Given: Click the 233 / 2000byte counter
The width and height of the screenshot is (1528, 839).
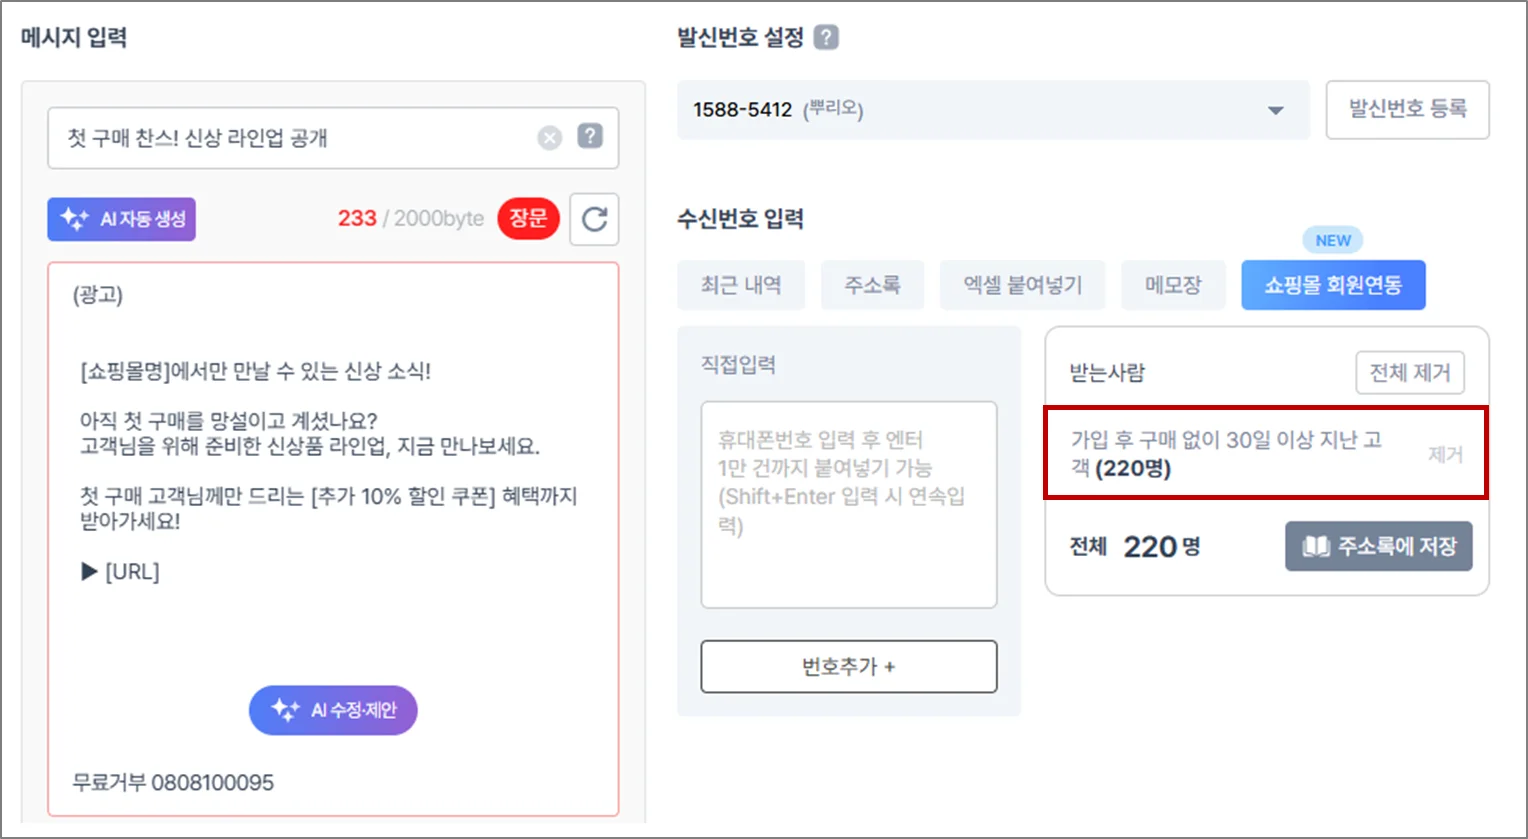Looking at the screenshot, I should pos(410,218).
